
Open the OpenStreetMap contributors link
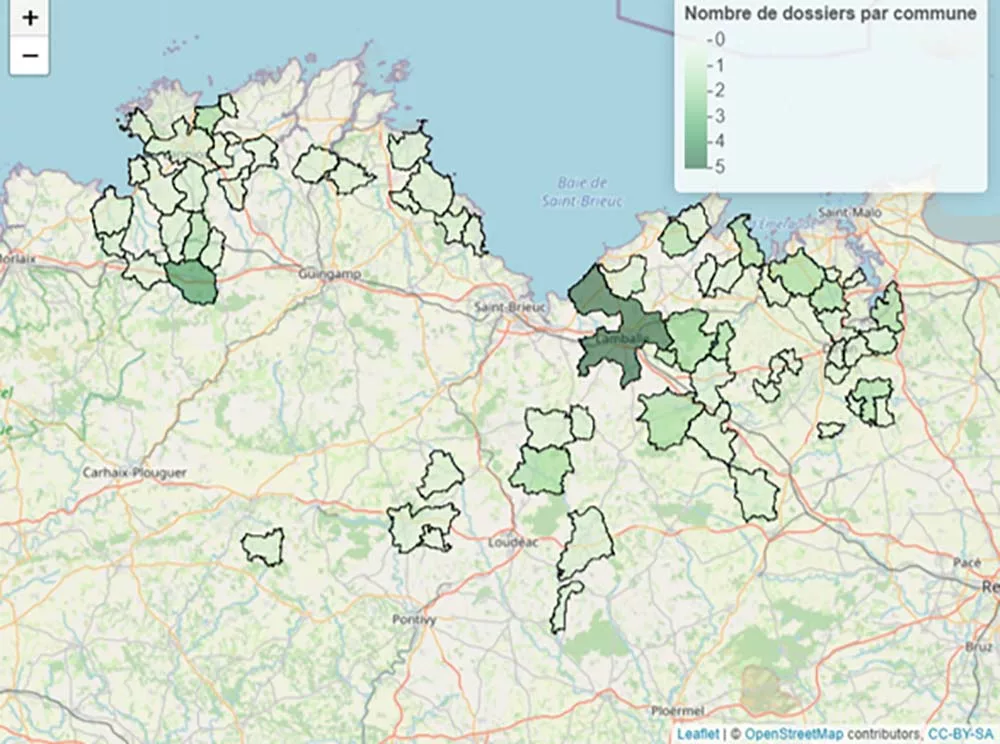click(x=832, y=734)
